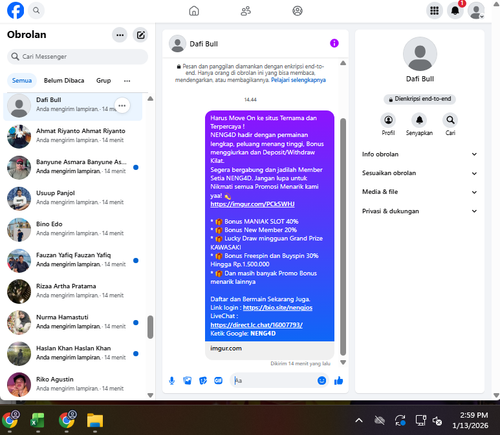Screen dimensions: 500x435
Task: Open chat with Banyune Asmara
Action: pos(73,167)
